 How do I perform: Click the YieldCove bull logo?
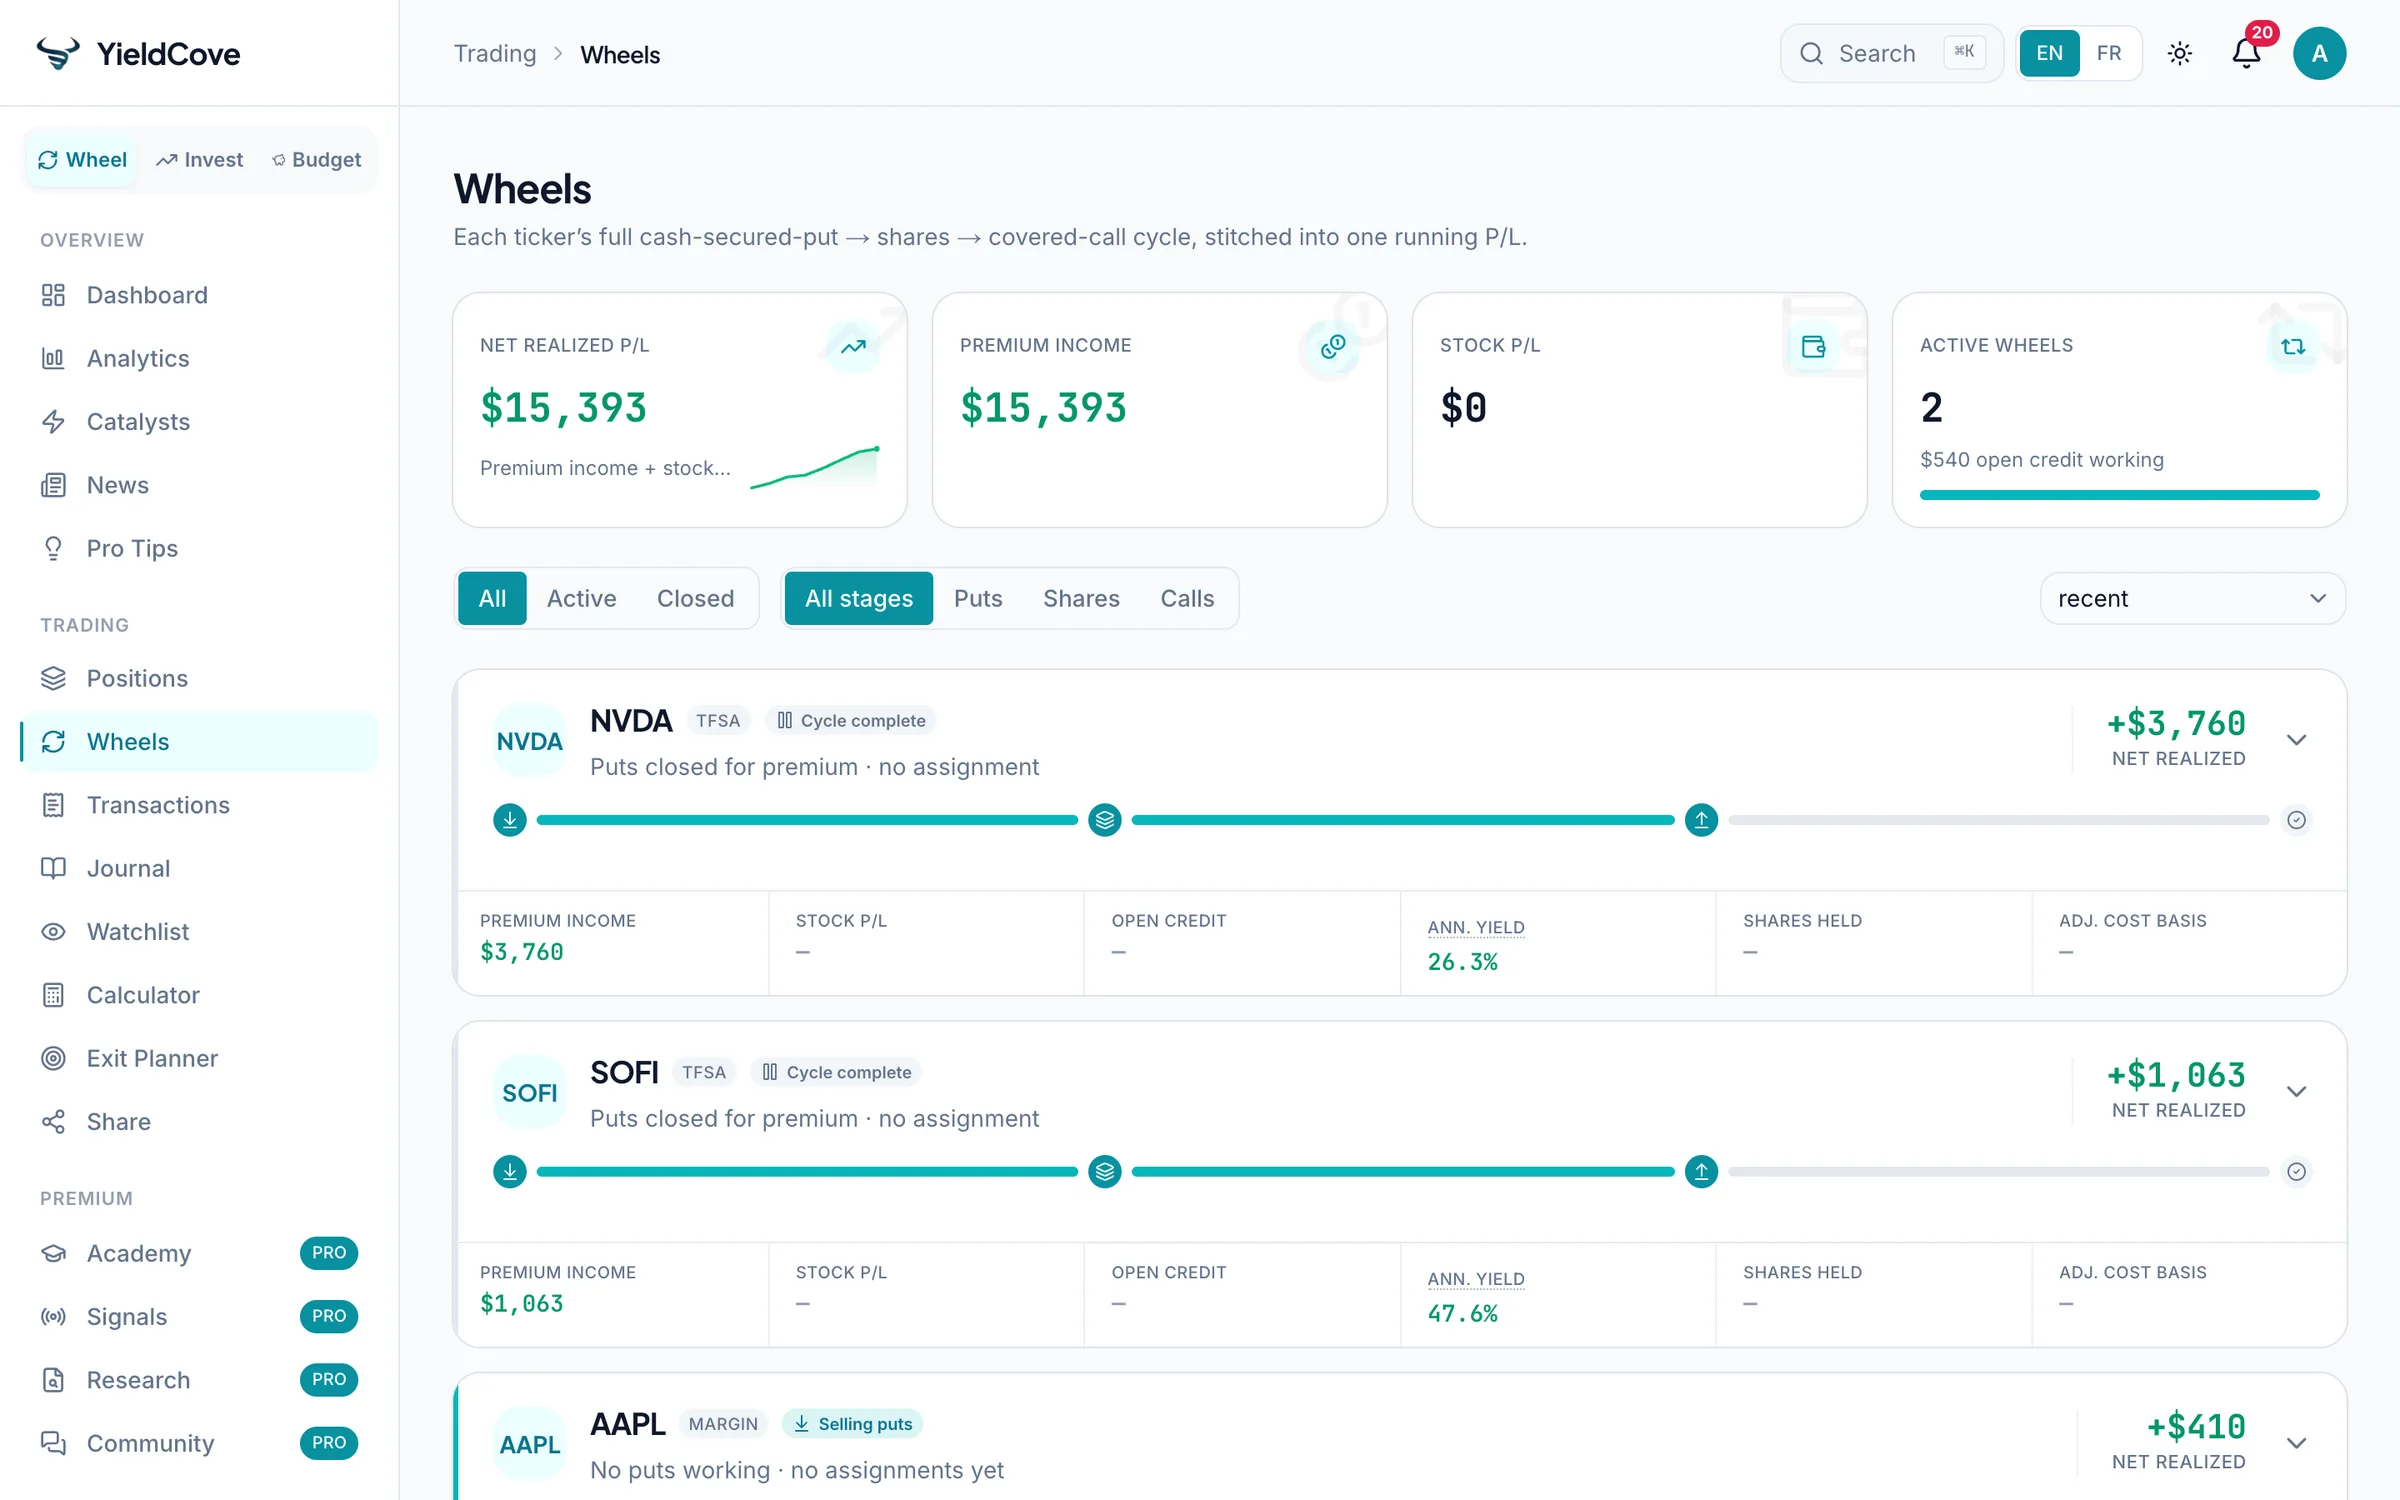pos(58,53)
